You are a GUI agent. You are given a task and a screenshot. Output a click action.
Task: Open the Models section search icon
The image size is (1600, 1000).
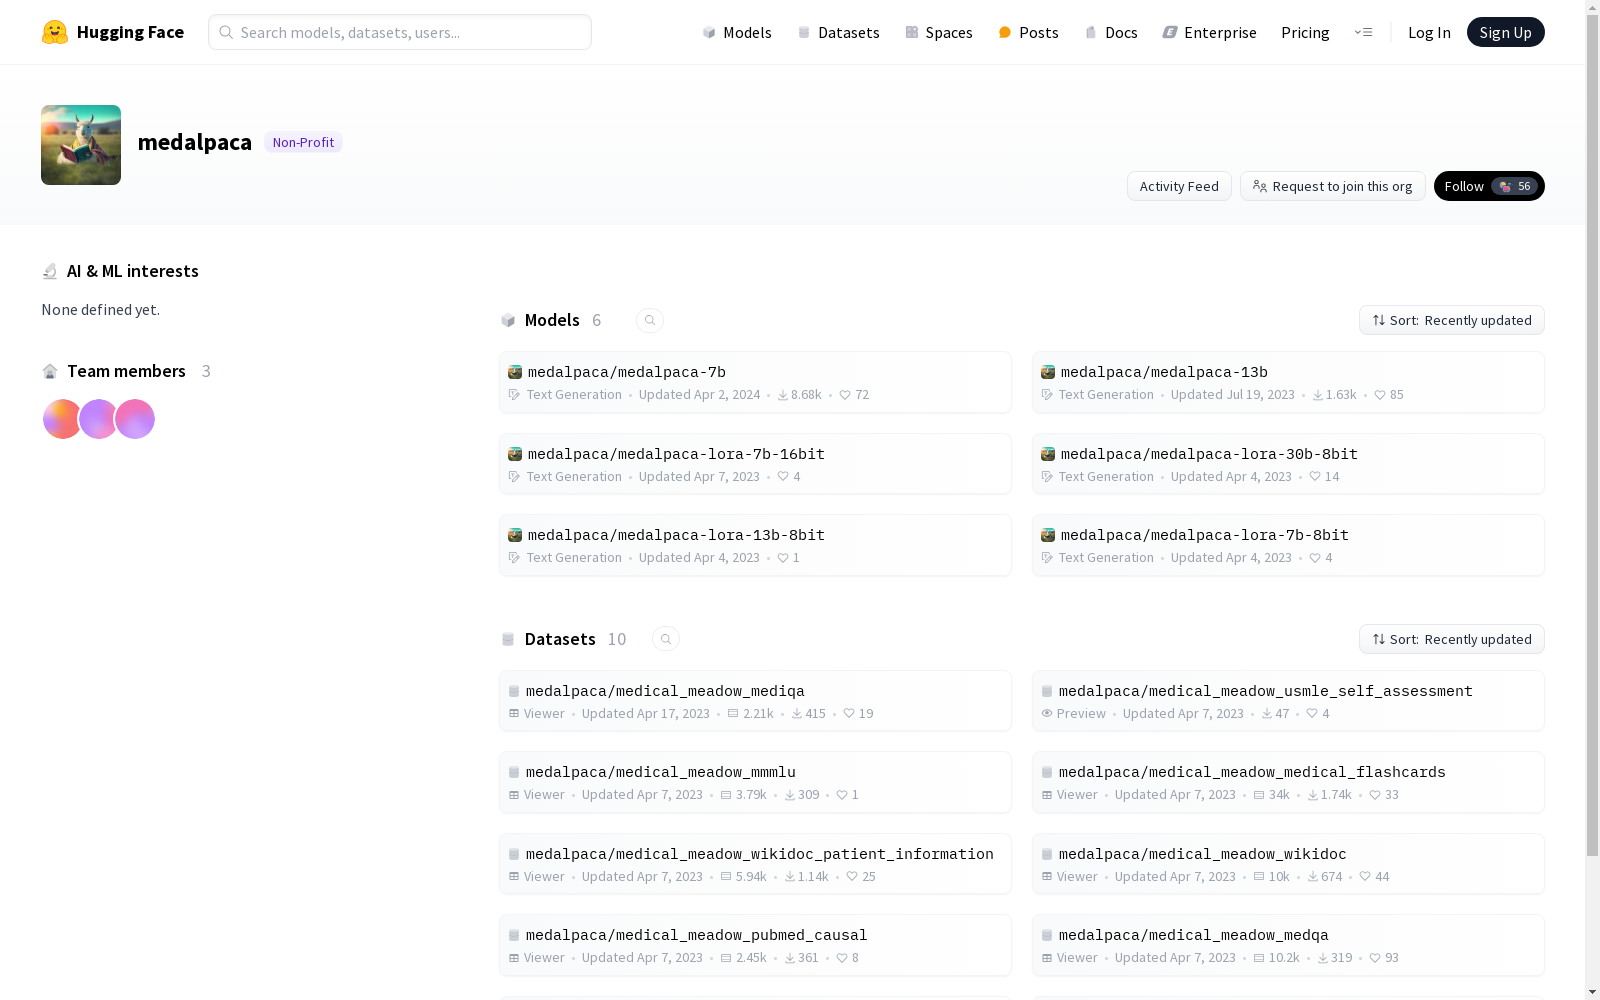[x=650, y=320]
